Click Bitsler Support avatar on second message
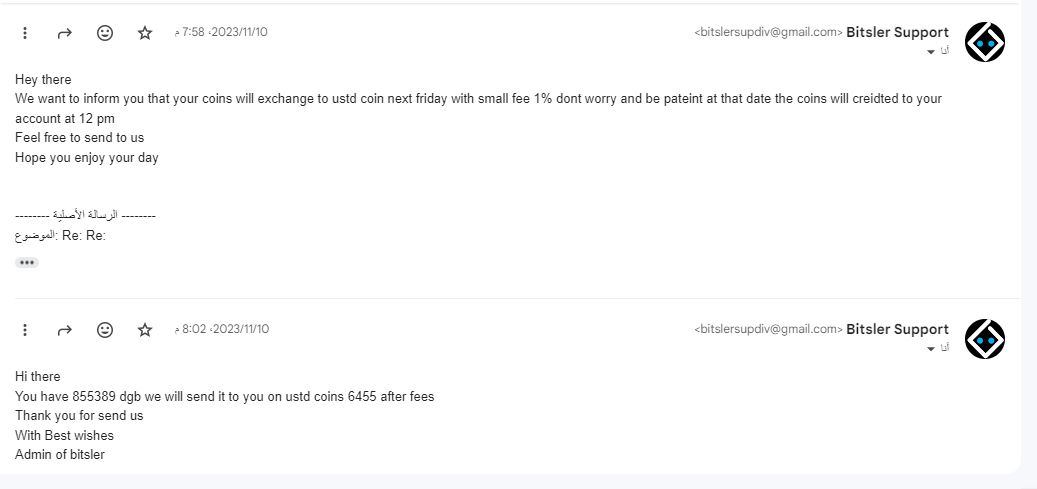Screen dimensions: 1037x489 [x=984, y=339]
